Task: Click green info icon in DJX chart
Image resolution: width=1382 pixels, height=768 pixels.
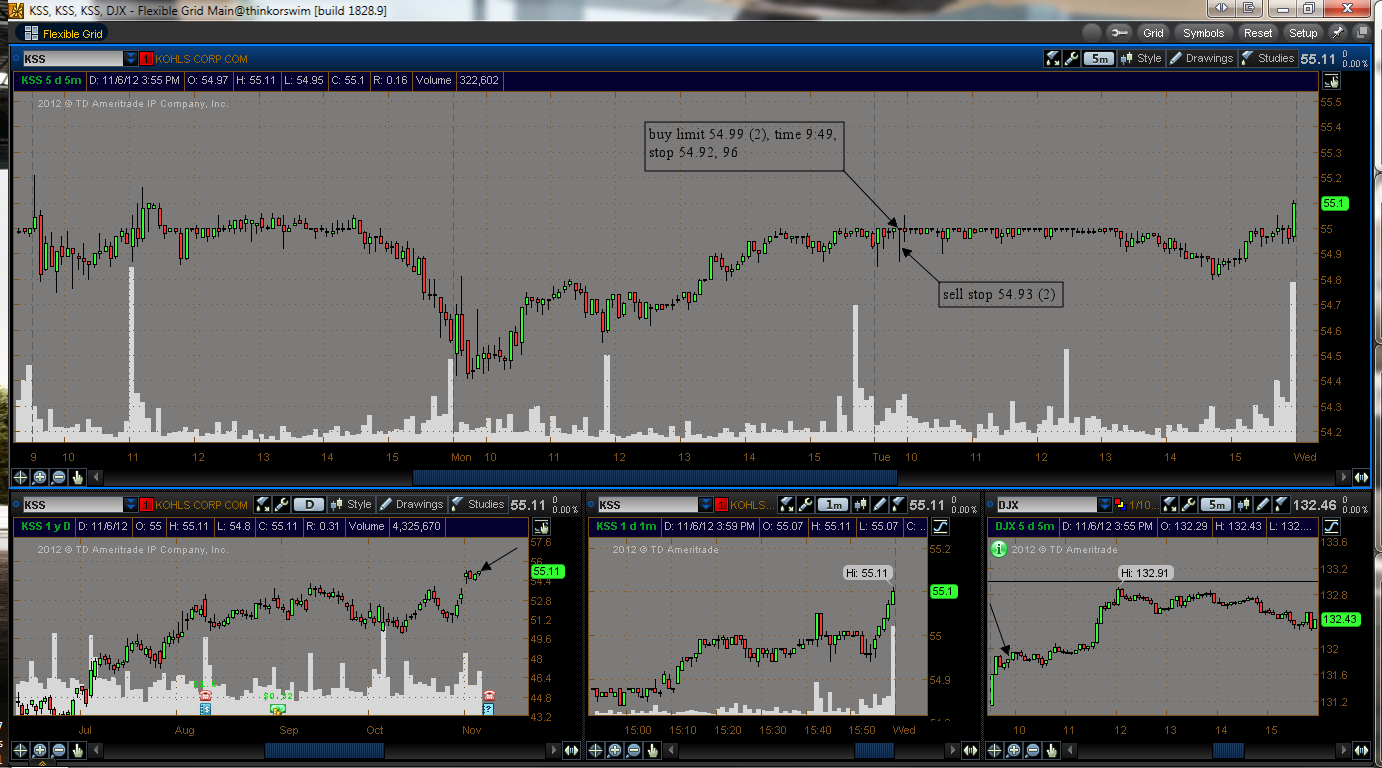Action: point(998,549)
